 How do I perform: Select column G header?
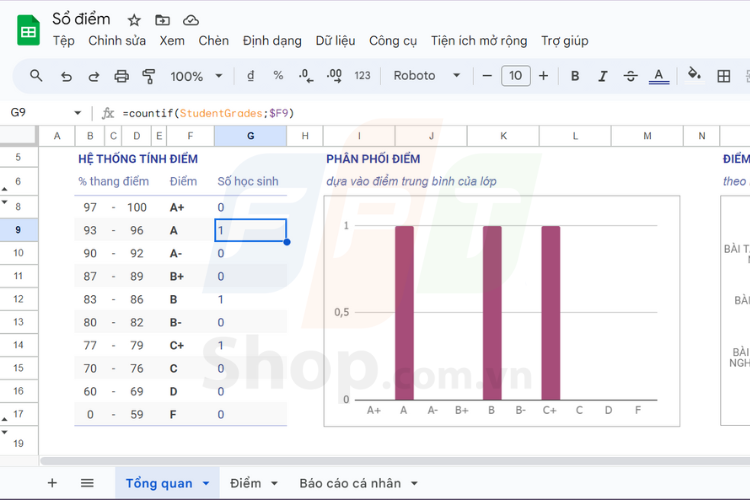click(x=250, y=136)
